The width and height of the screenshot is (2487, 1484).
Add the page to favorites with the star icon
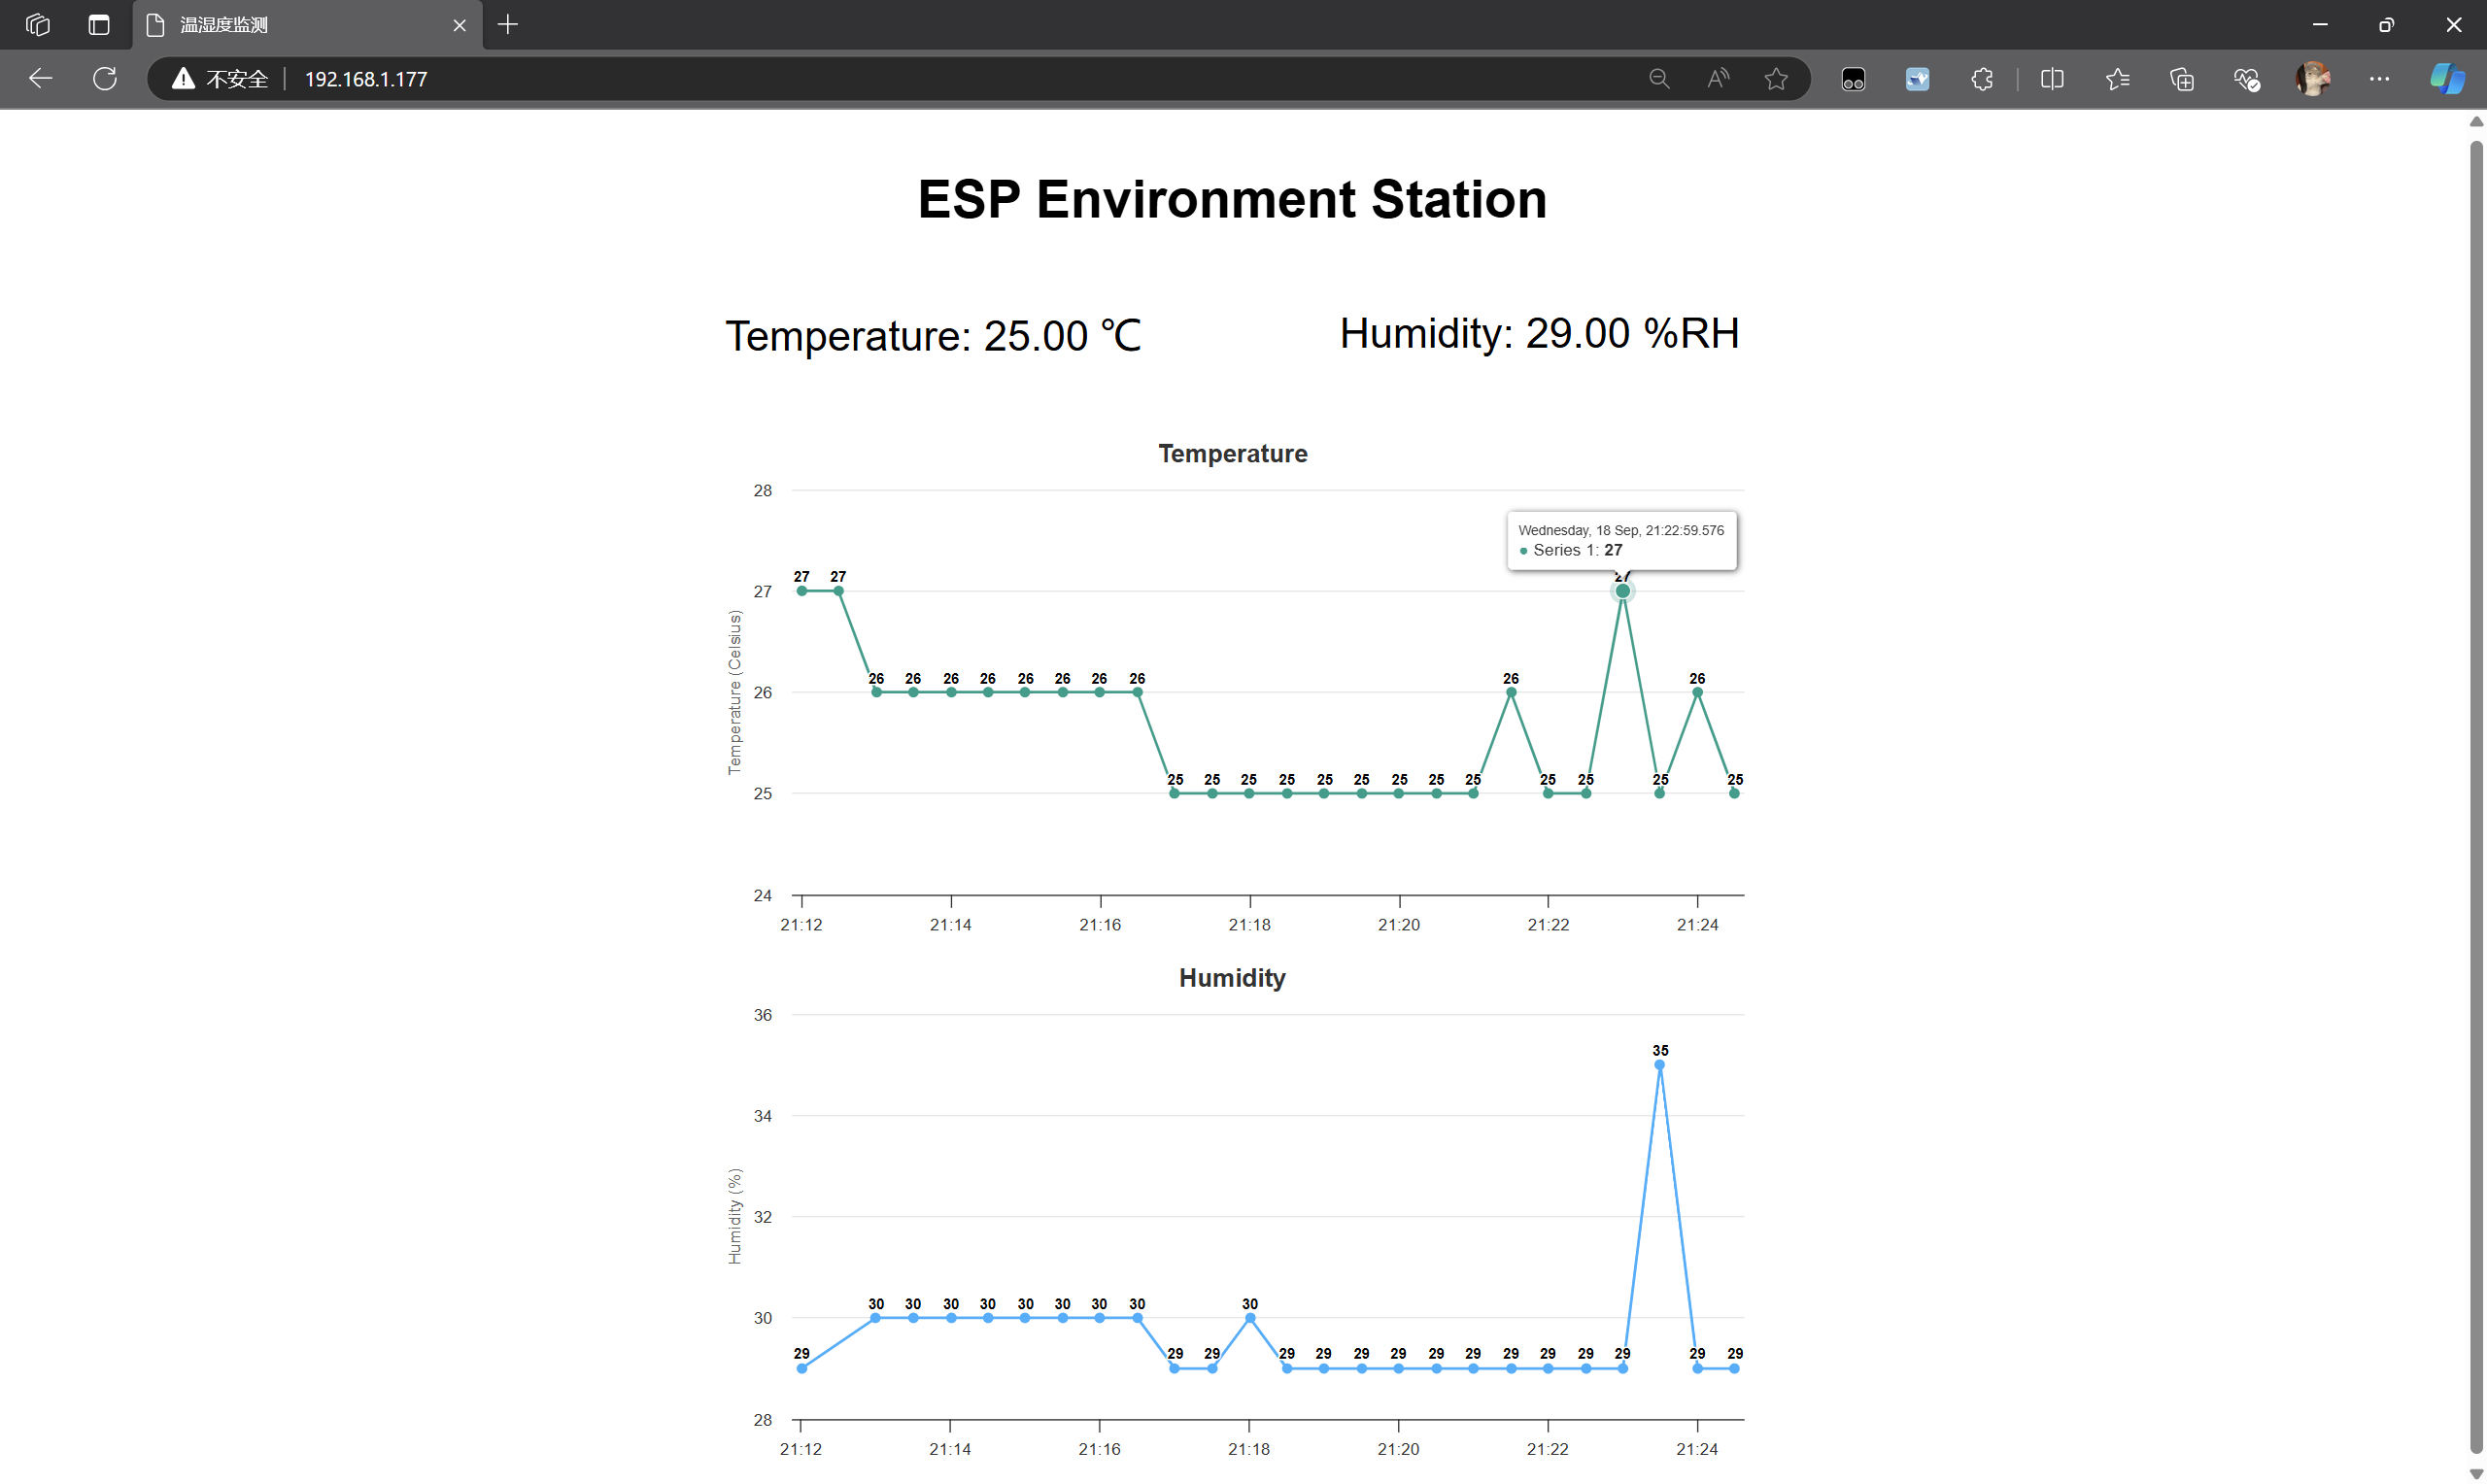coord(1776,78)
